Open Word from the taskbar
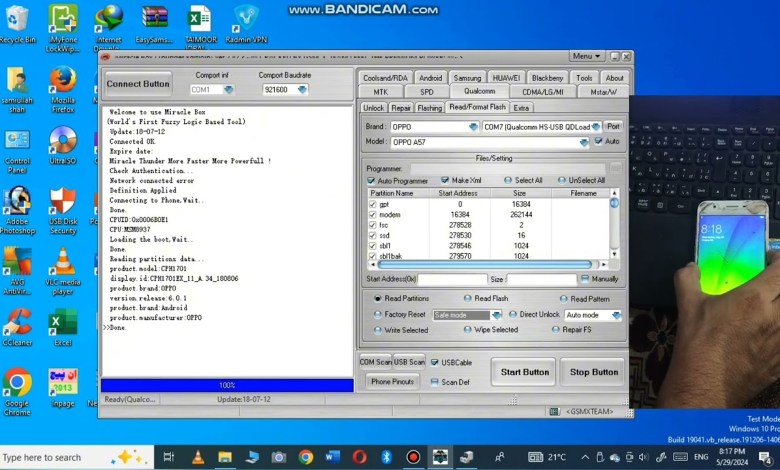This screenshot has width=780, height=470. click(332, 457)
